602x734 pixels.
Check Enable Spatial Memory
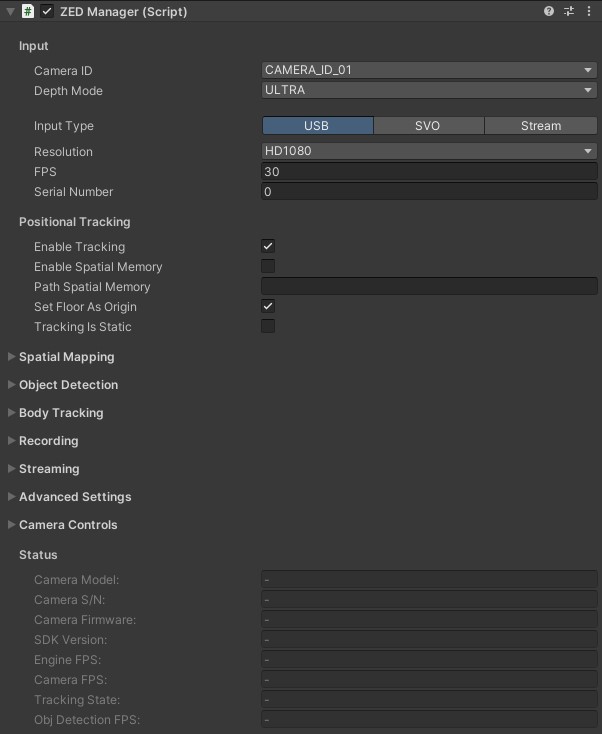pyautogui.click(x=268, y=266)
